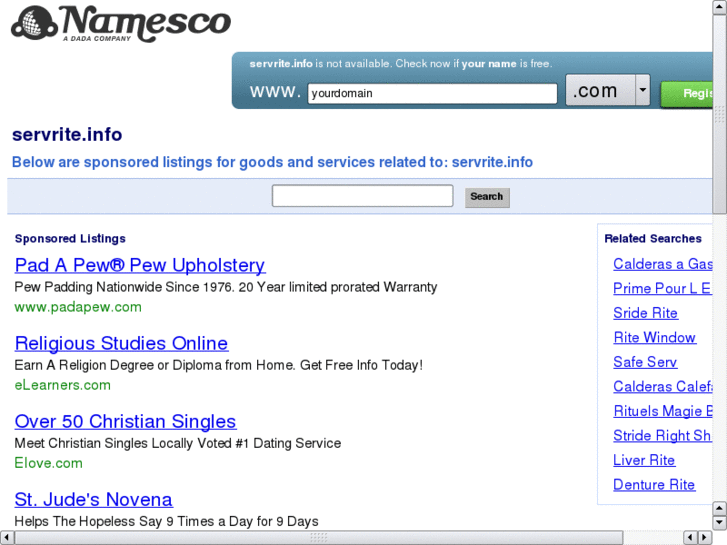
Task: Click the yourdomain input field
Action: click(432, 93)
